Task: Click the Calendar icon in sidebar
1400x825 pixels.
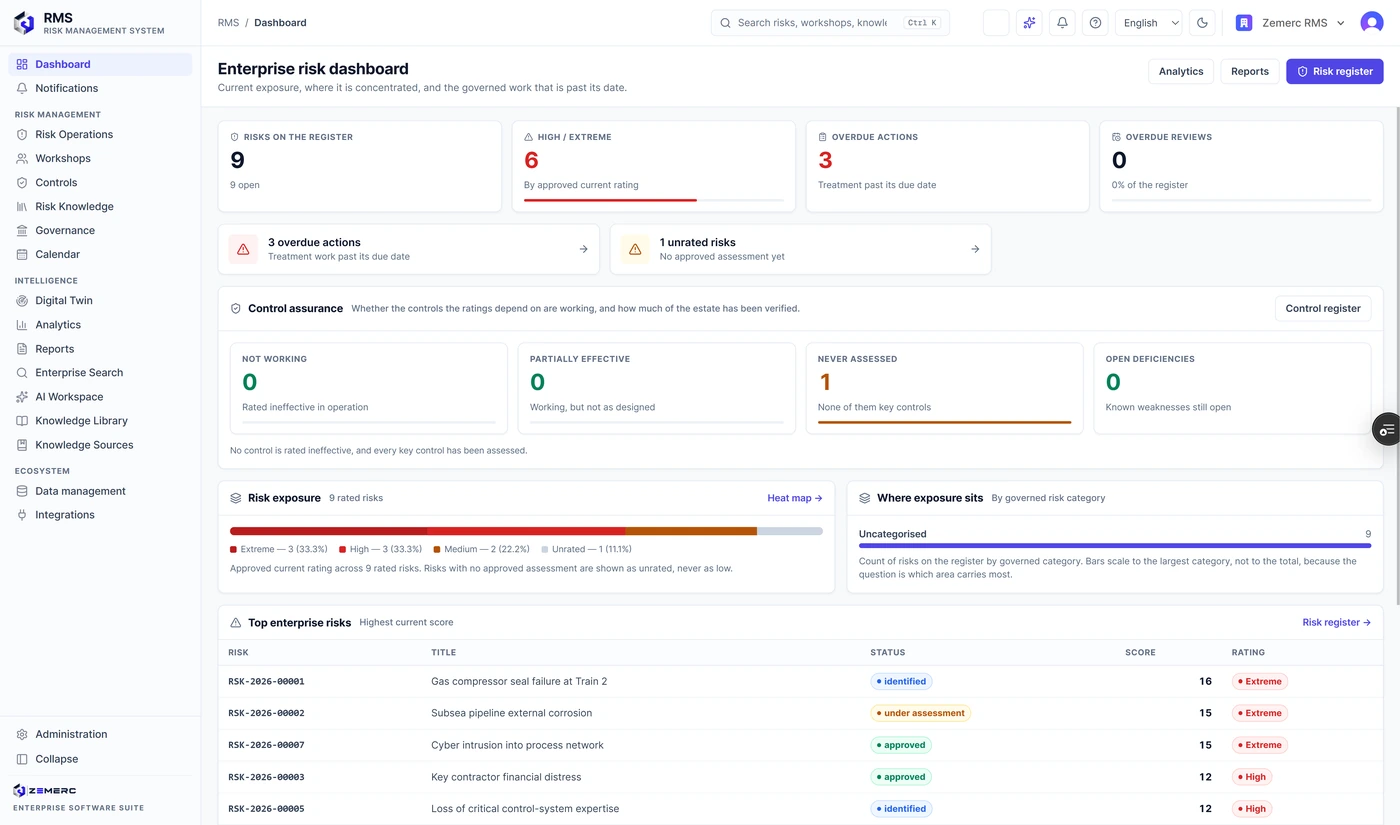Action: click(22, 255)
